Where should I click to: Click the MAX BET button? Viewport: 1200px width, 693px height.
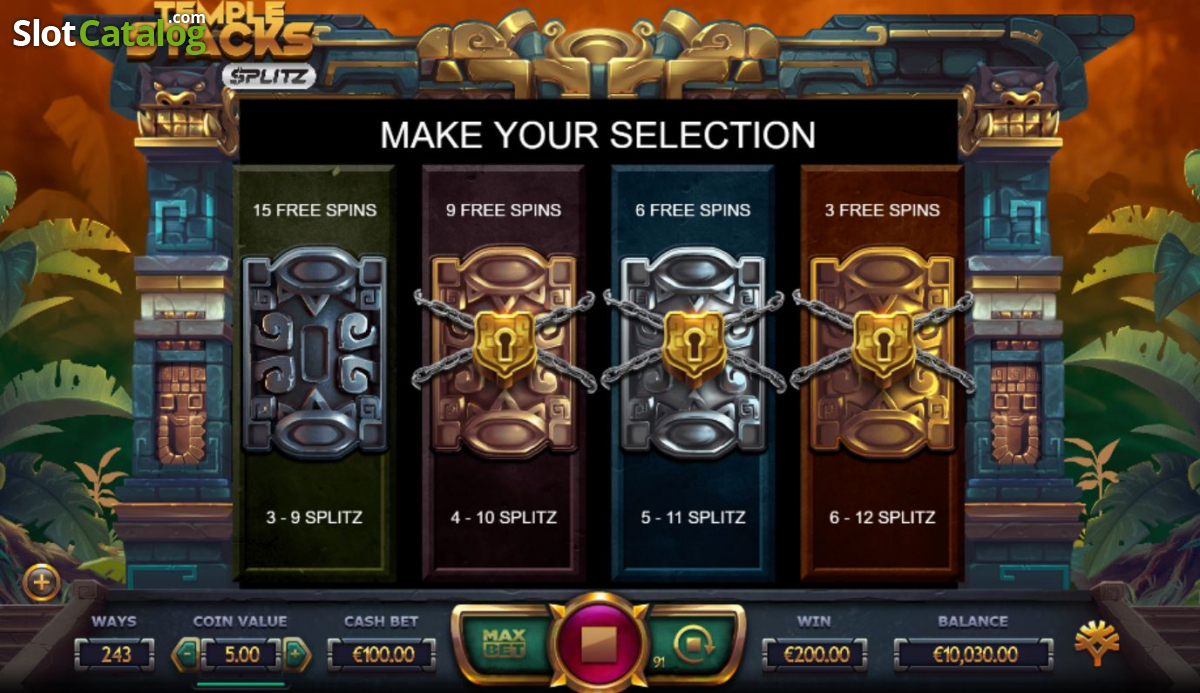pos(504,642)
